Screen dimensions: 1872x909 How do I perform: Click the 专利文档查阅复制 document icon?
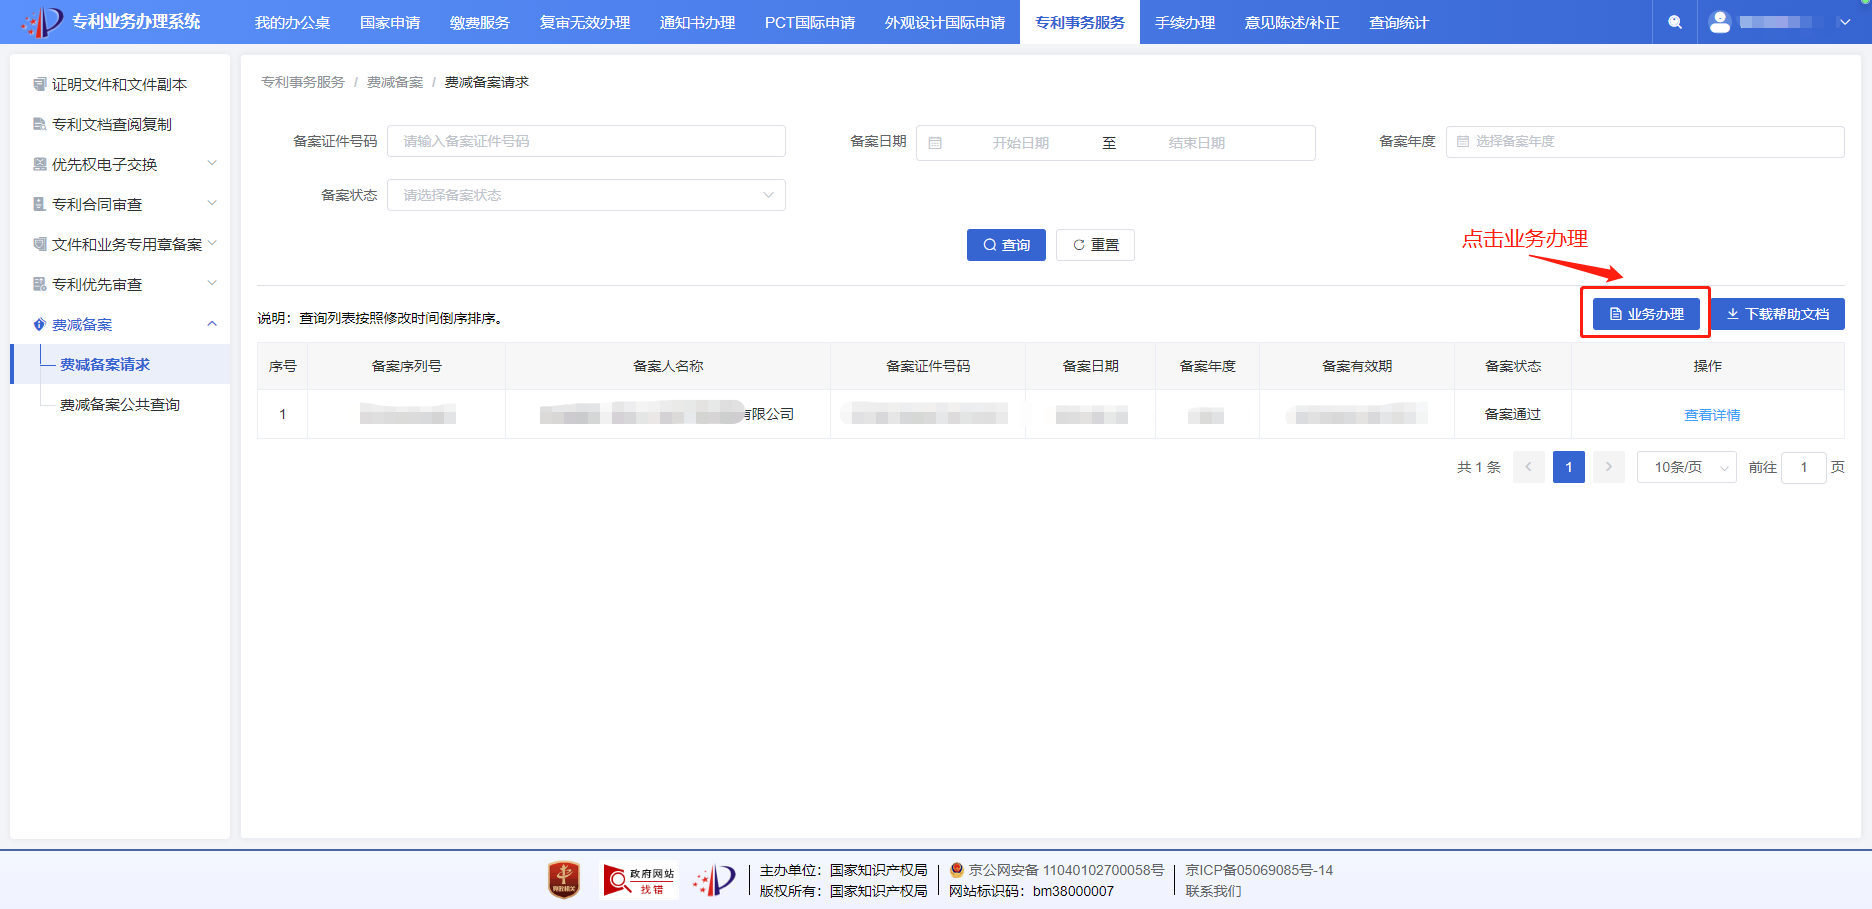[39, 123]
